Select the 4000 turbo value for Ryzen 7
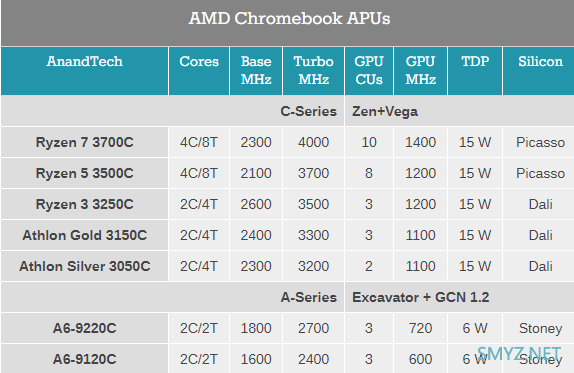The width and height of the screenshot is (574, 373). point(313,142)
